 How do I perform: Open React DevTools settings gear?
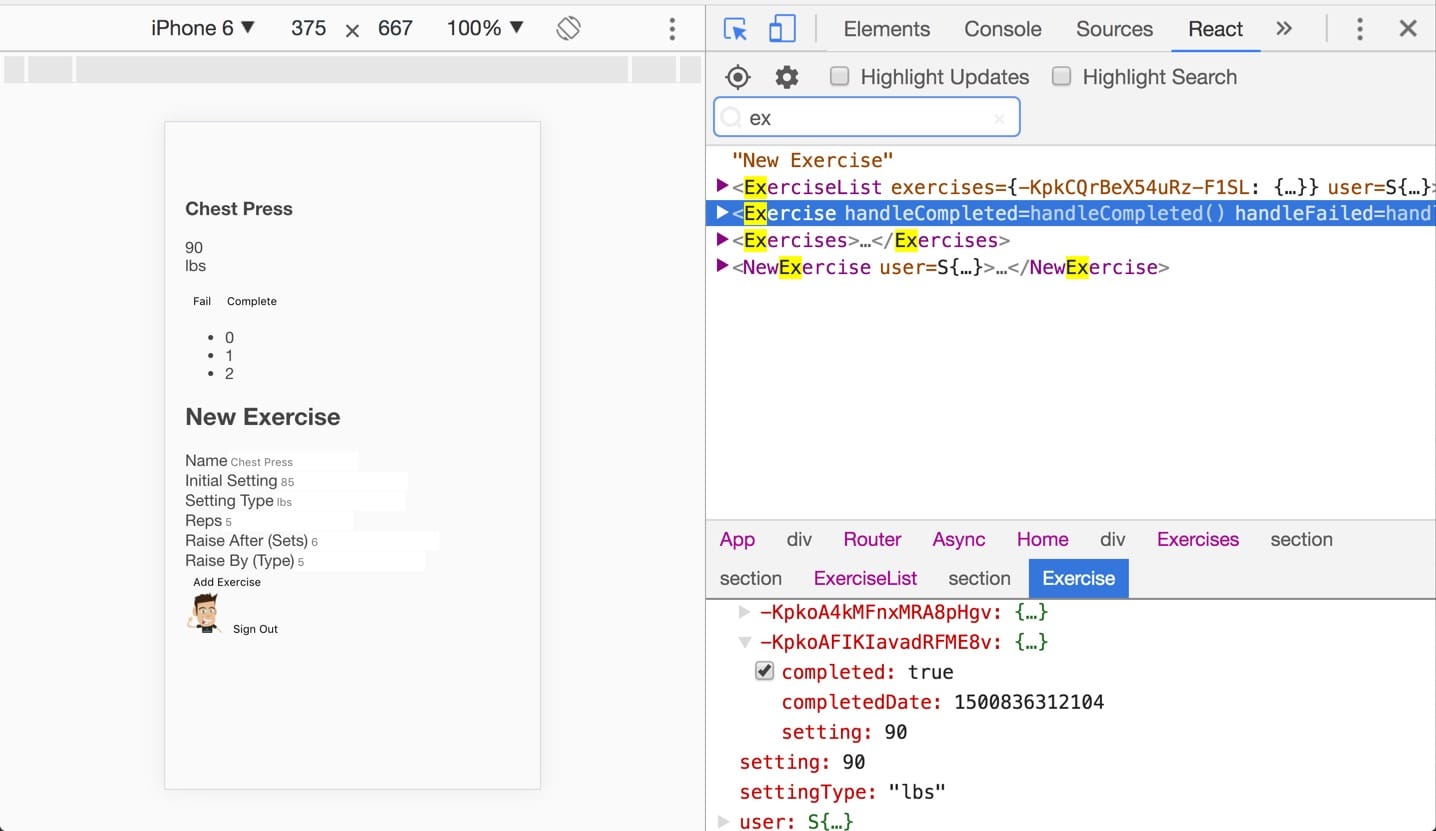[x=787, y=77]
